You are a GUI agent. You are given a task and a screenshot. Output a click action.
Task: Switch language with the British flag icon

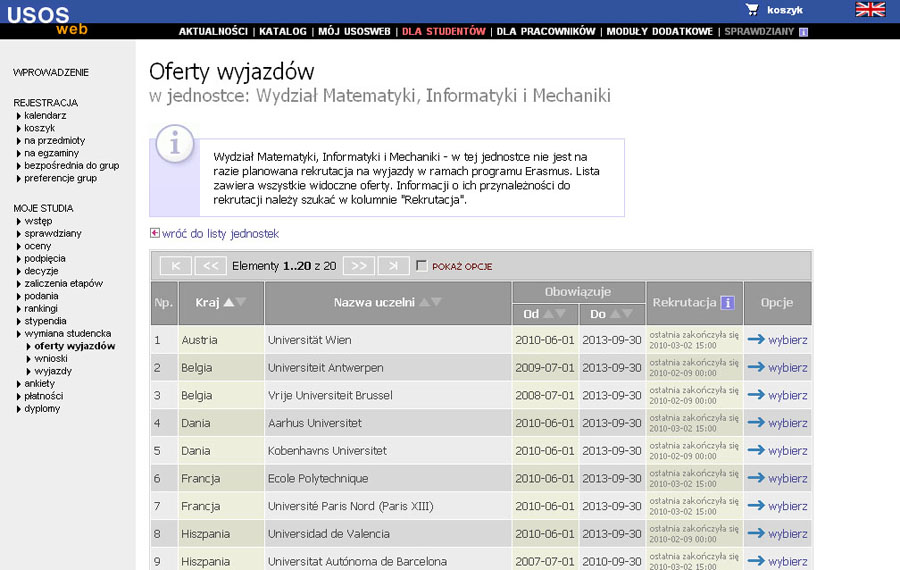coord(870,10)
